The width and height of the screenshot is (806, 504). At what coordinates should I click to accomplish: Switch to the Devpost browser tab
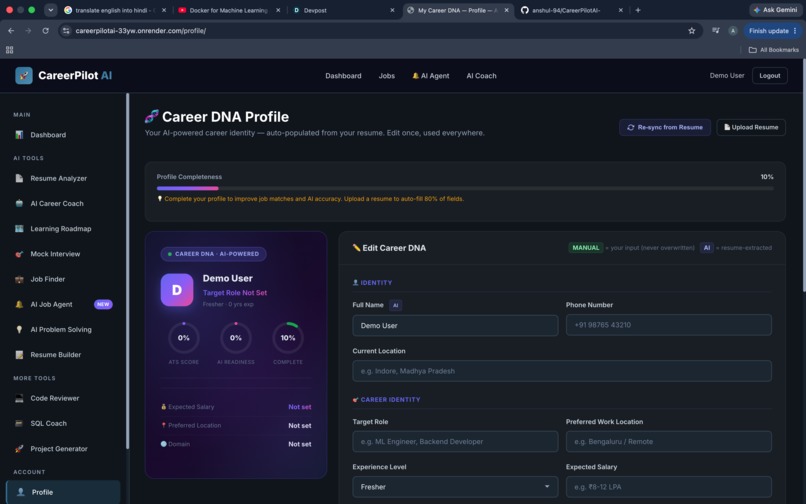[x=343, y=10]
